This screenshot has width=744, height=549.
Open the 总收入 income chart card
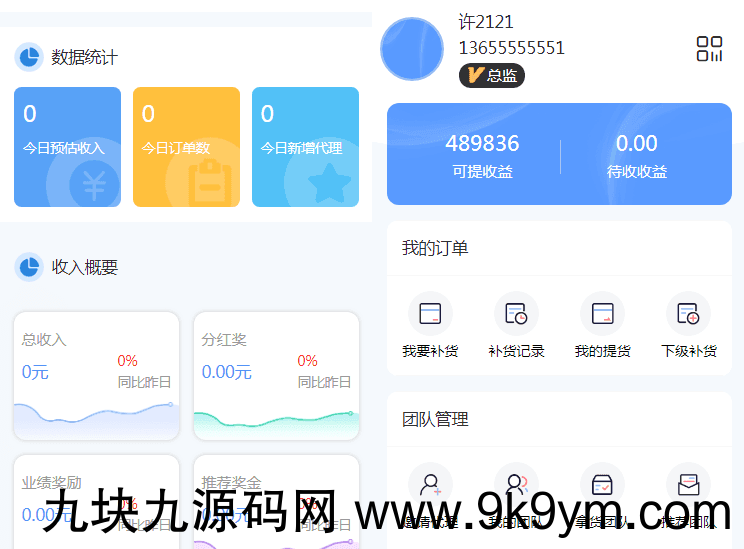click(96, 375)
